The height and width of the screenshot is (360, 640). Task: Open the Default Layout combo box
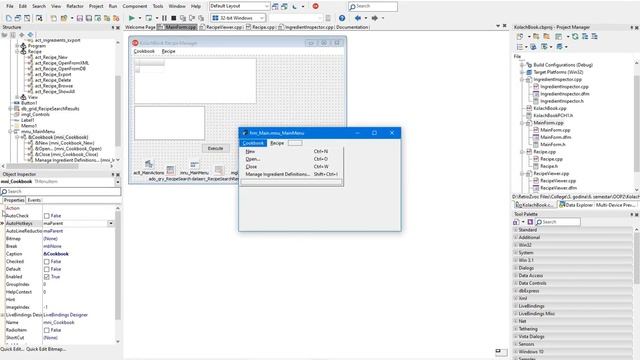point(240,6)
